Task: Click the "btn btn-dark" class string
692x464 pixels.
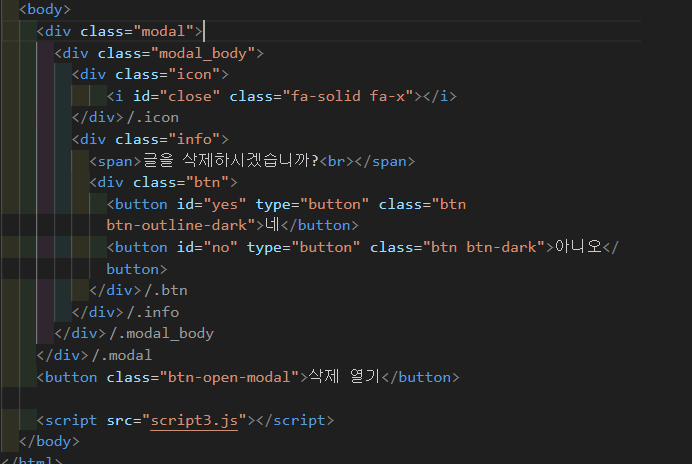Action: [x=484, y=247]
